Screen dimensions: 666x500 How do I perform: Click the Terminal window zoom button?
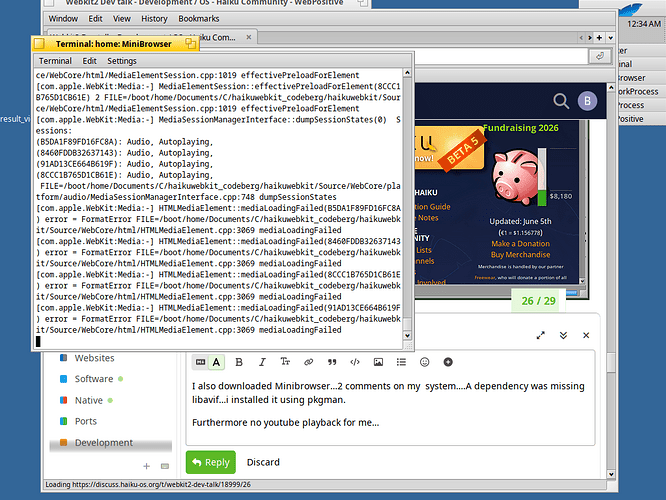click(190, 43)
